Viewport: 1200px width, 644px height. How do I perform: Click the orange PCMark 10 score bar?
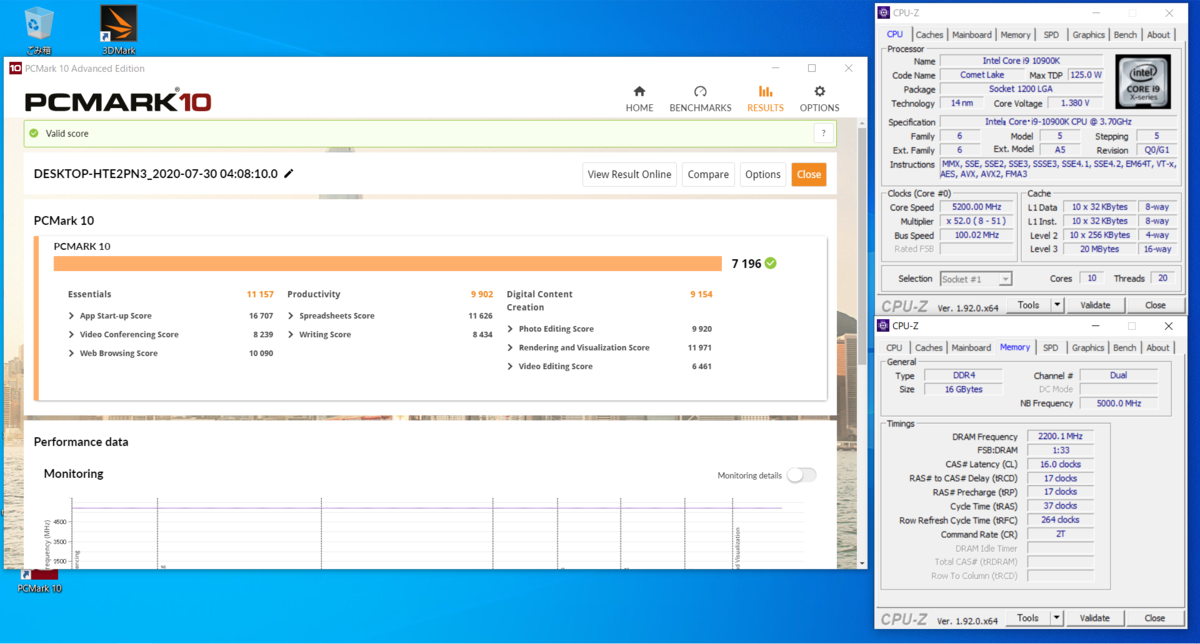tap(387, 263)
